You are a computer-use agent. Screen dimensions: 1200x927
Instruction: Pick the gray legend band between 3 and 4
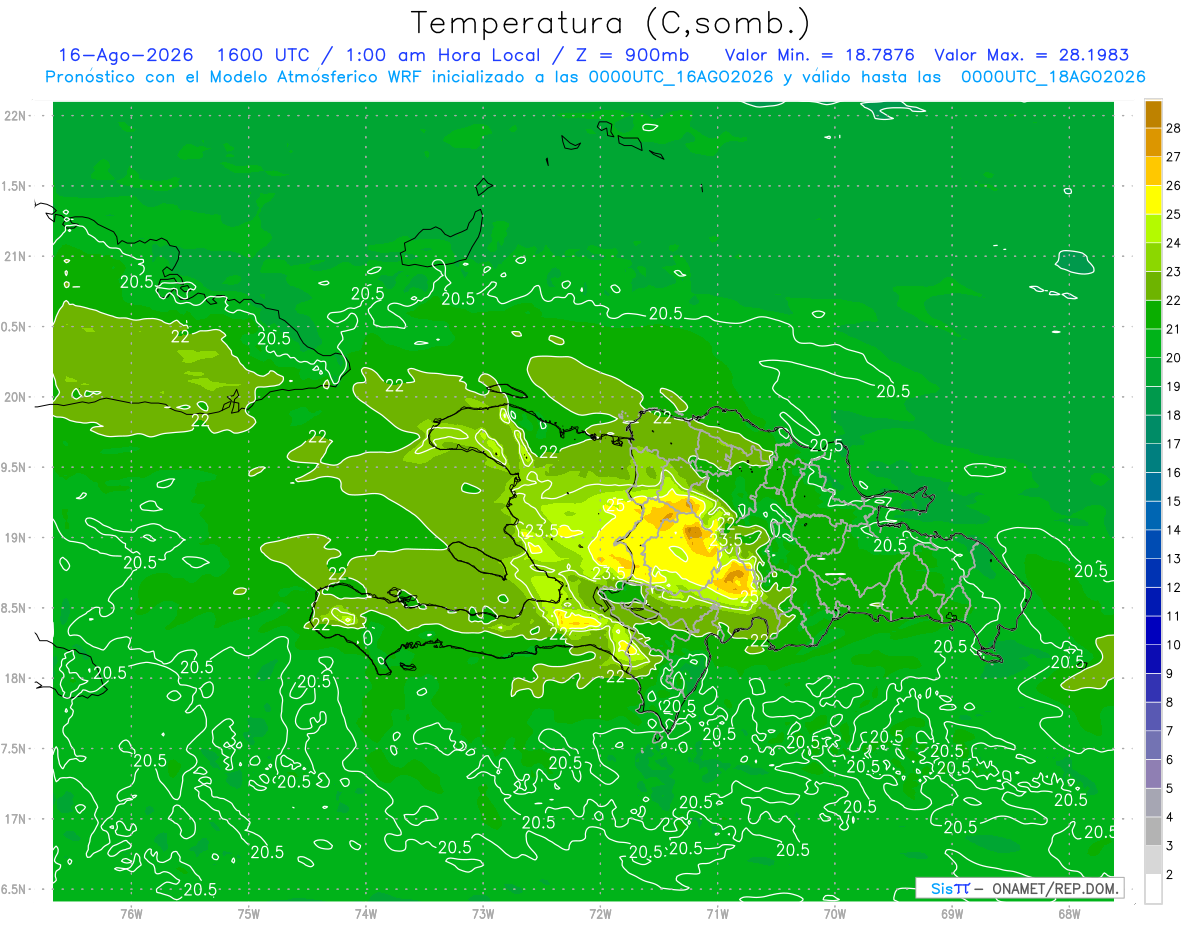pyautogui.click(x=1153, y=831)
